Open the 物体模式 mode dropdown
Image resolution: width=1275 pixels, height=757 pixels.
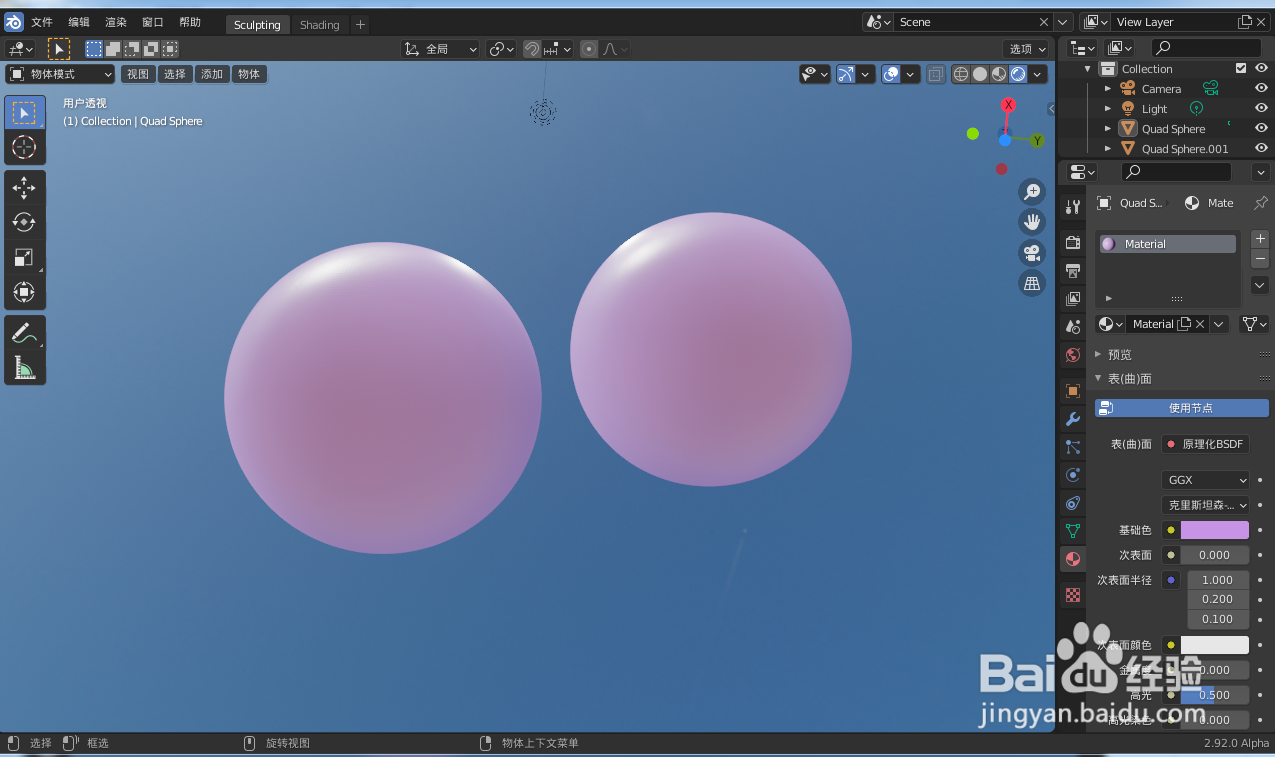pyautogui.click(x=60, y=74)
